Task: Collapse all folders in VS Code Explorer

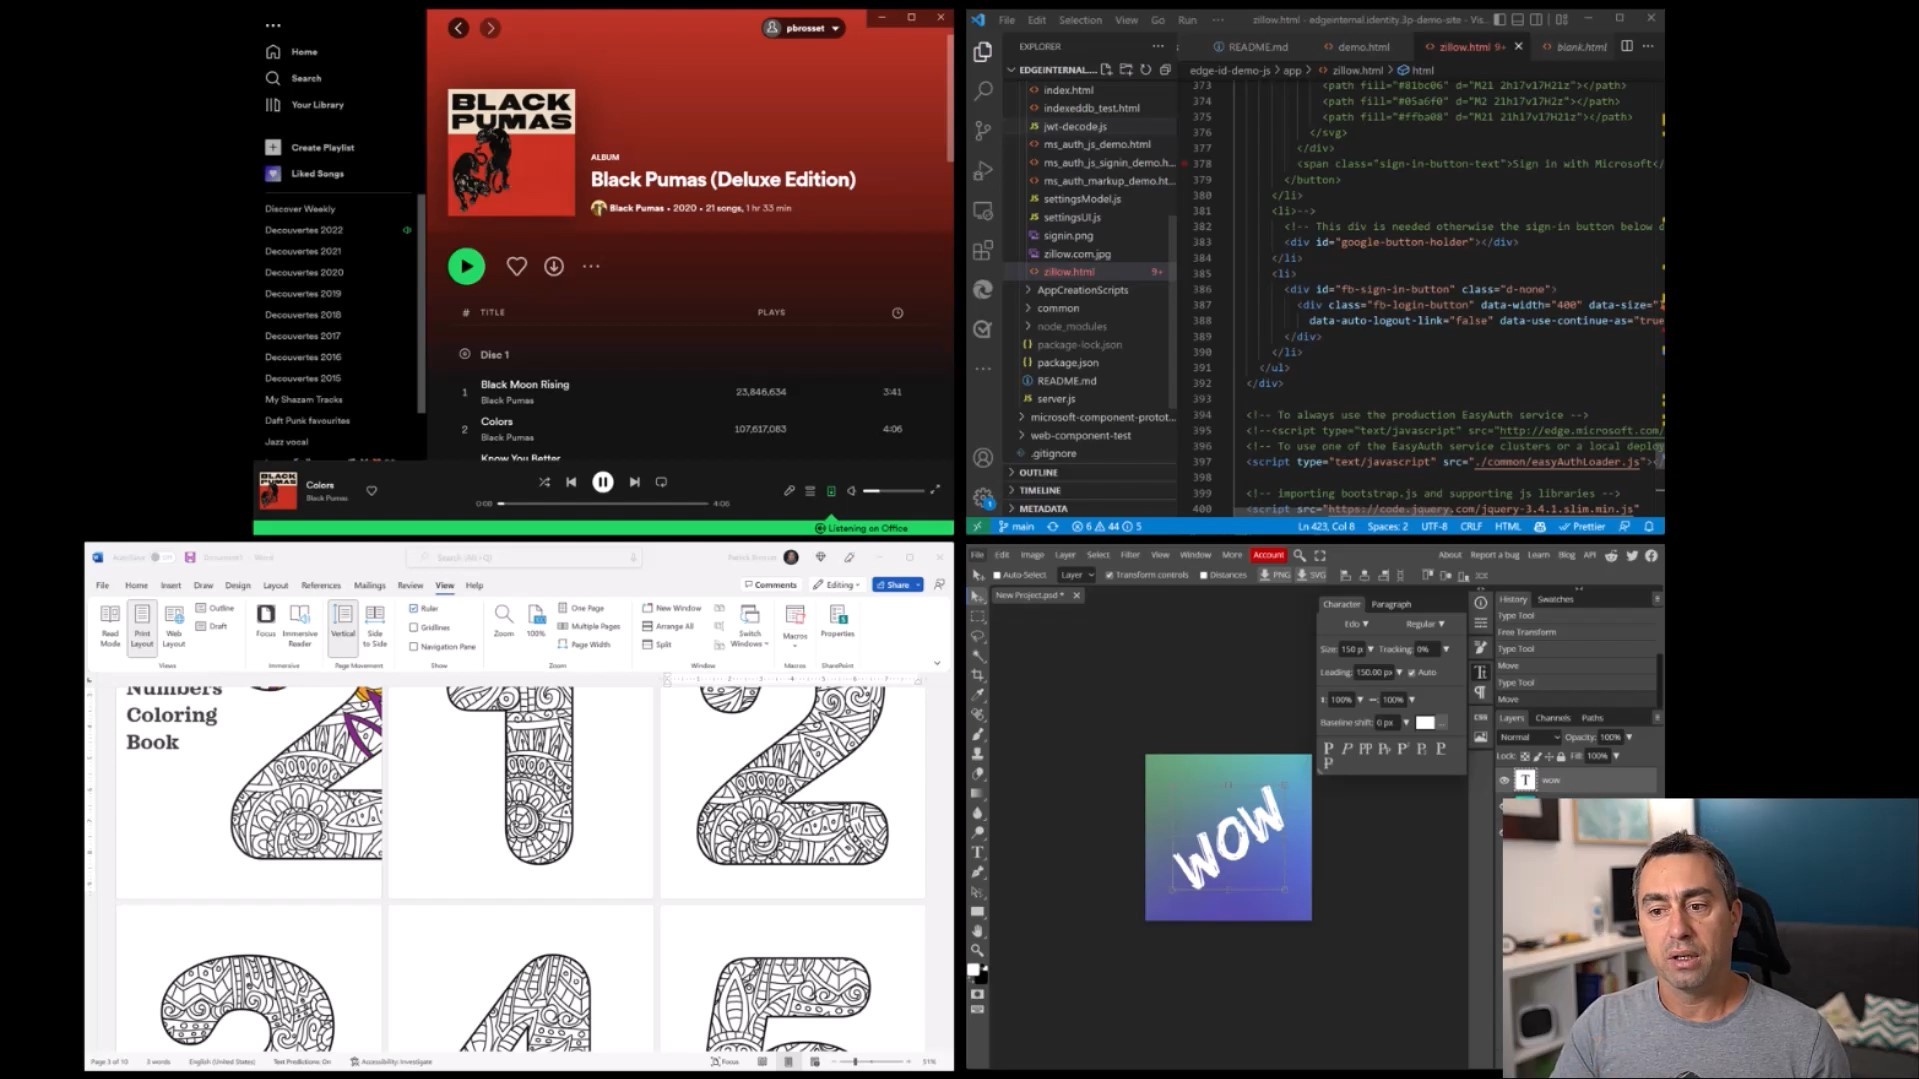Action: (1165, 70)
